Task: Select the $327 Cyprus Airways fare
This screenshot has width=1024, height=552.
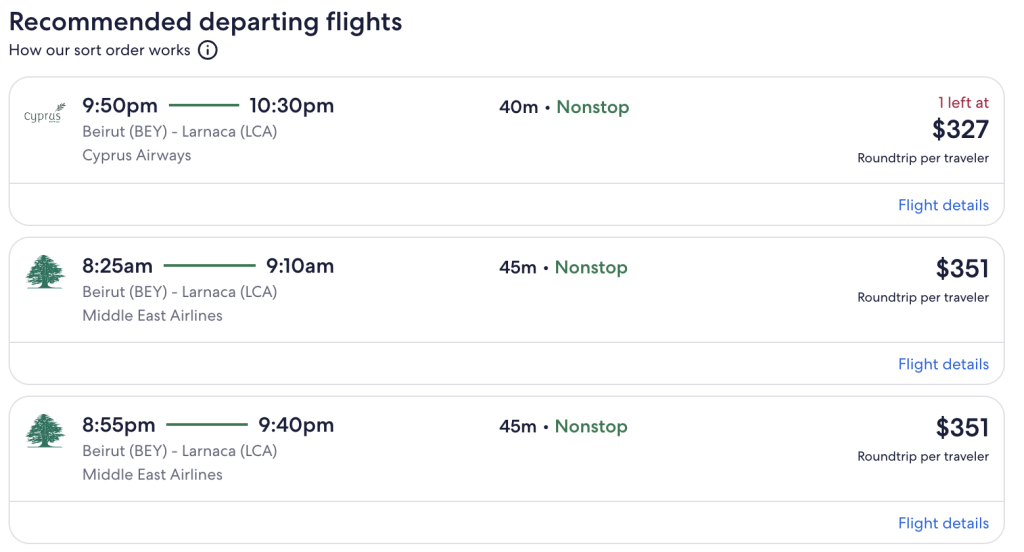Action: 960,129
